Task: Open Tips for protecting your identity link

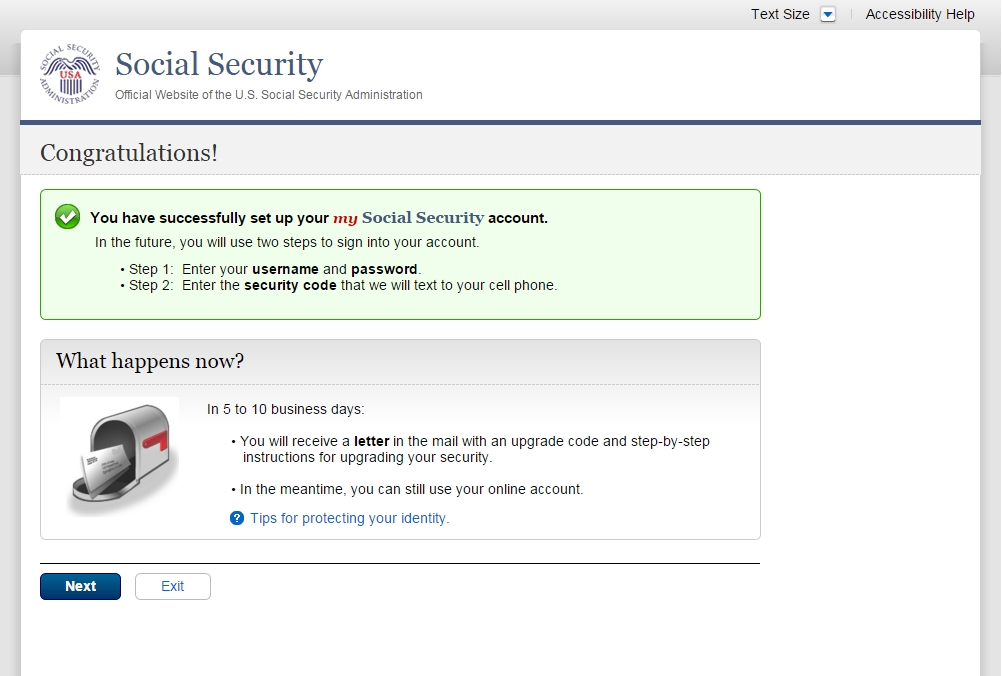Action: 350,518
